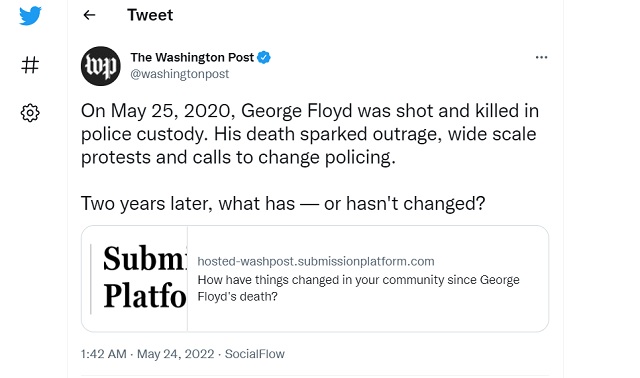
Task: Open the SocialFlow source link
Action: coord(255,354)
